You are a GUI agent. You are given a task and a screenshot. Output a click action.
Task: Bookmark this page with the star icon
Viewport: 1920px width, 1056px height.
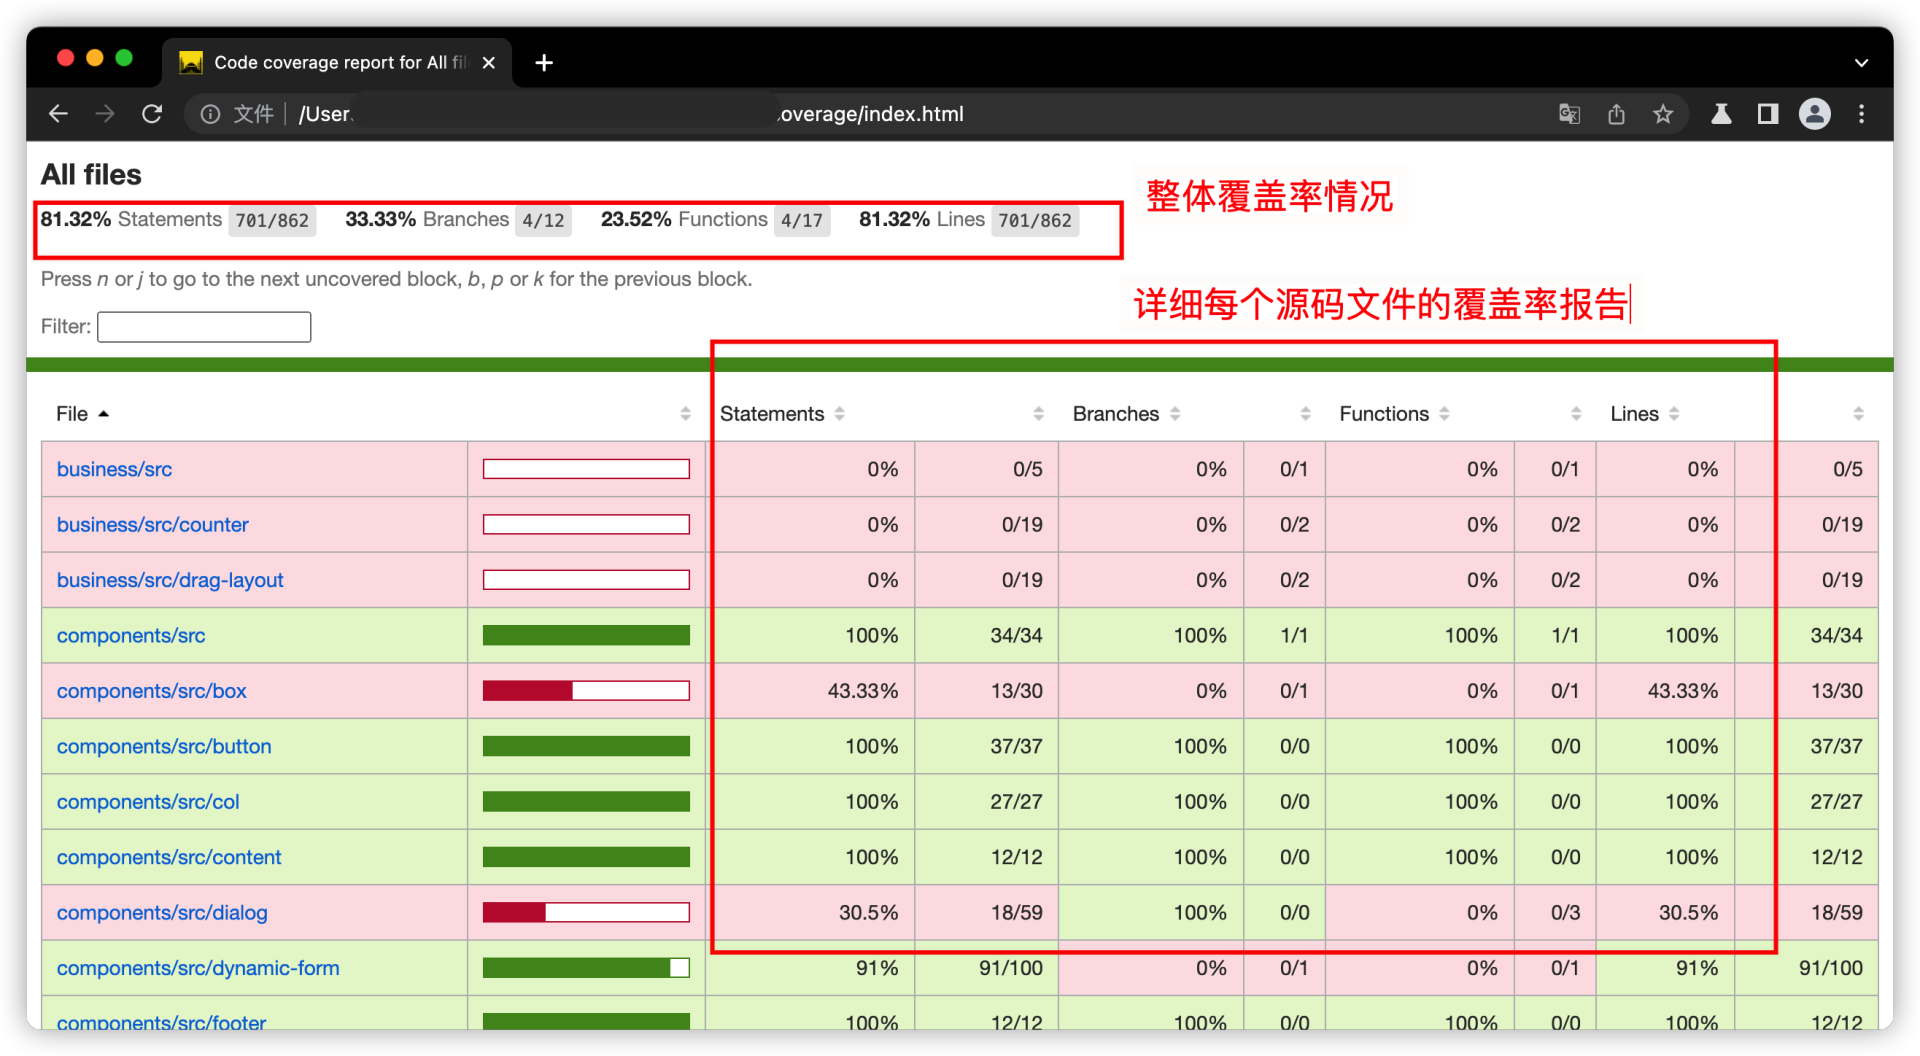pyautogui.click(x=1663, y=114)
